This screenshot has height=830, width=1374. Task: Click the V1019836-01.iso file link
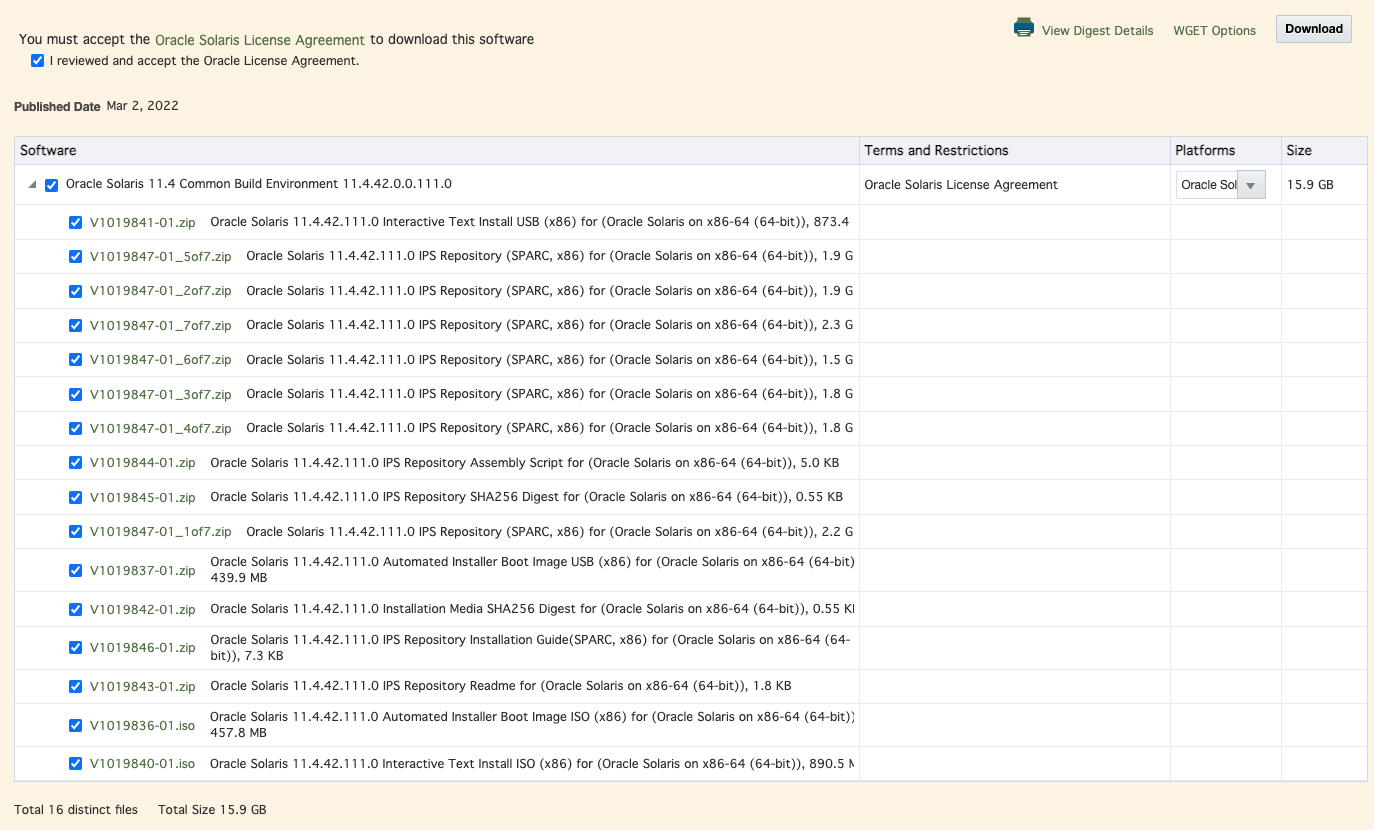(142, 725)
